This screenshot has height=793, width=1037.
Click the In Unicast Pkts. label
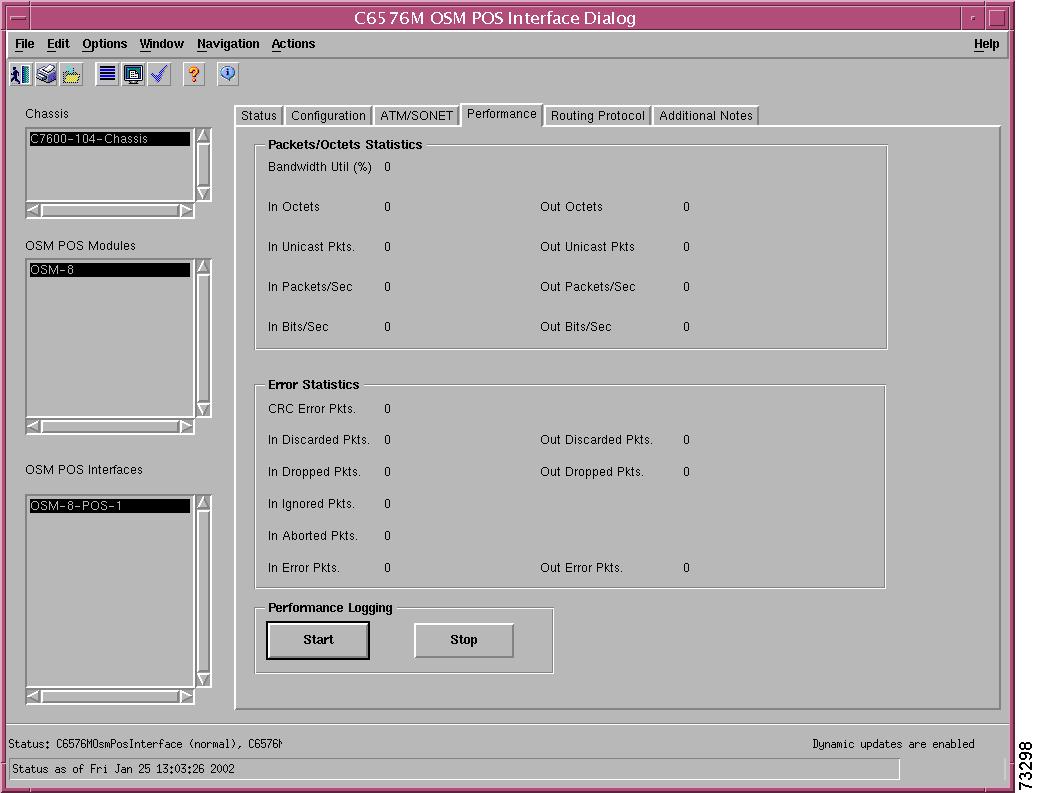click(x=311, y=247)
